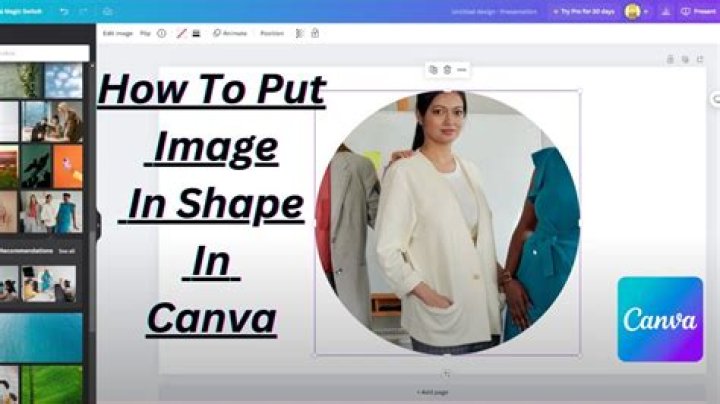Select the dark green leaf photo thumbnail
Screen dimensions: 720x404
click(x=36, y=167)
